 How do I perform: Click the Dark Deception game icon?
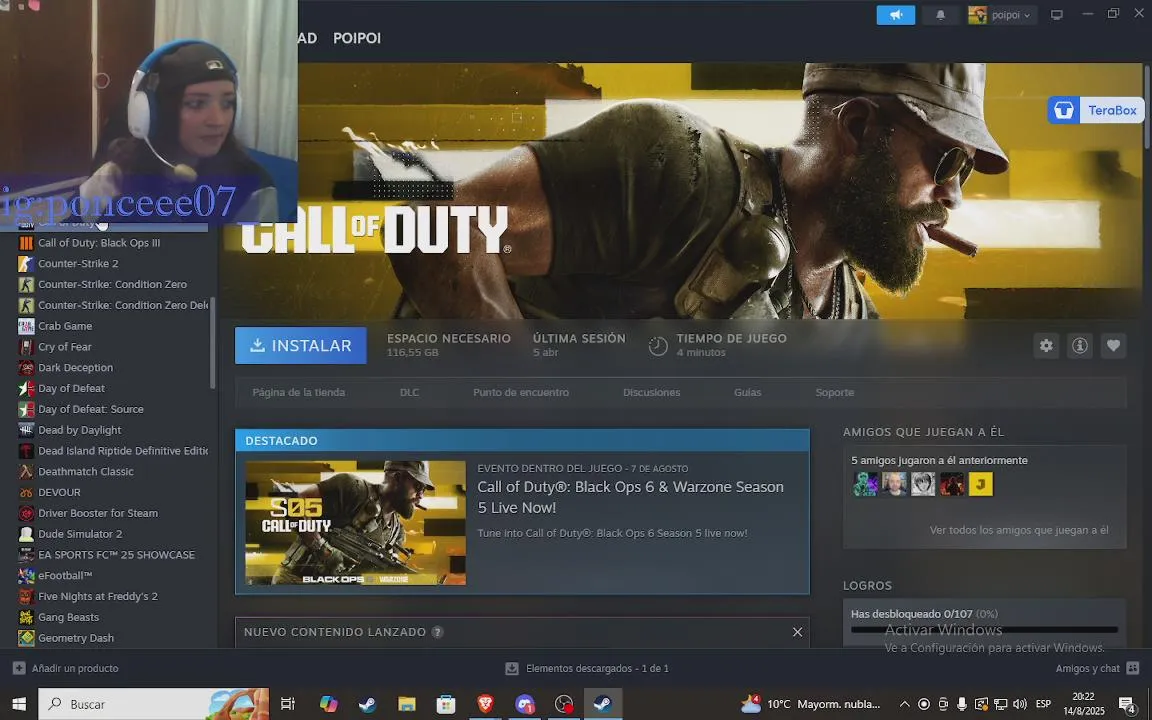pyautogui.click(x=26, y=367)
